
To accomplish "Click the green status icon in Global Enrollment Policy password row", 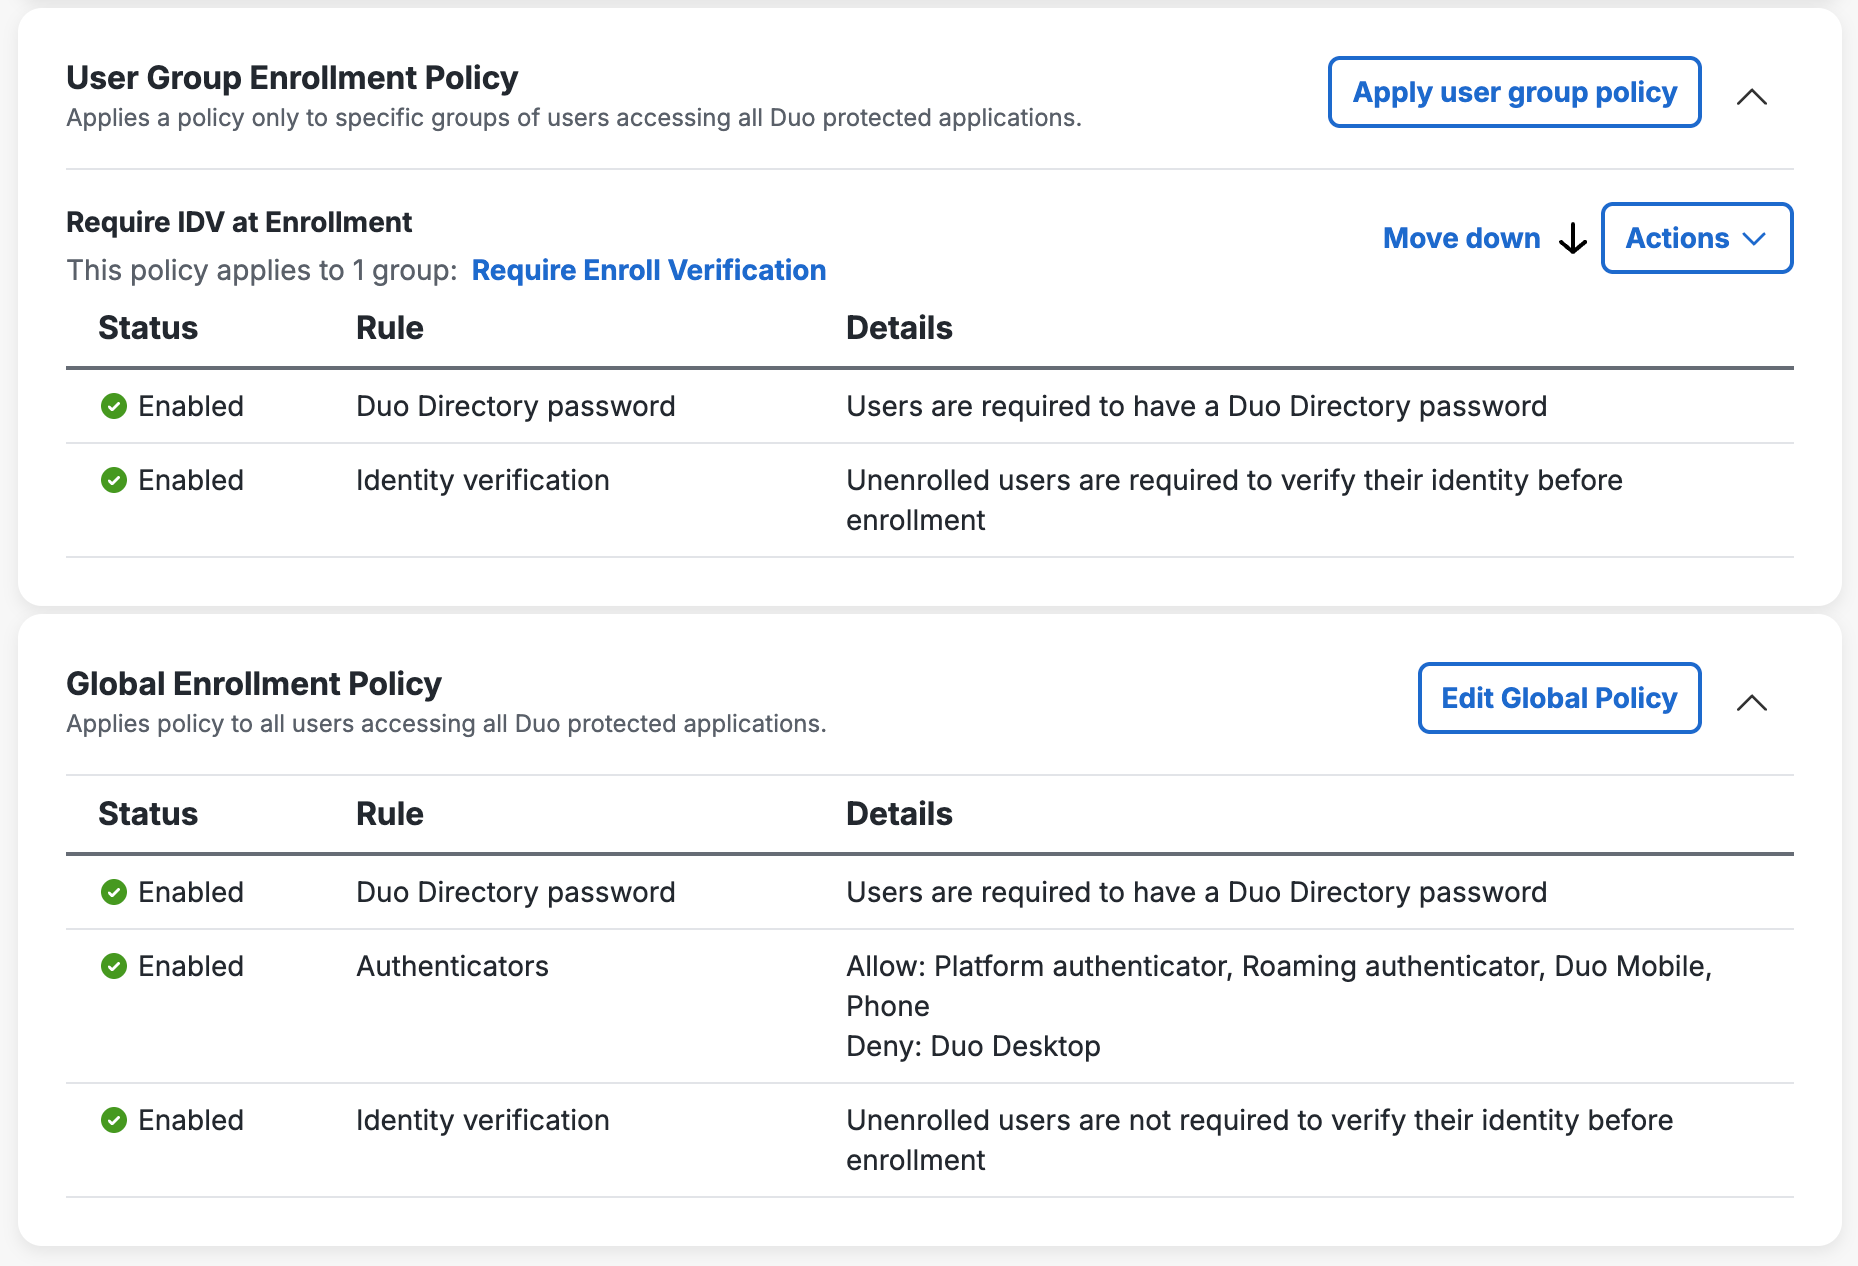I will click(x=114, y=892).
